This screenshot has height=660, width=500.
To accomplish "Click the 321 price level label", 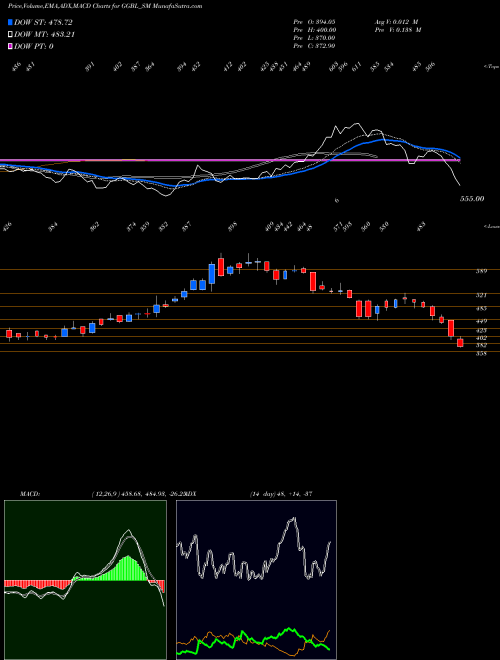I will [481, 295].
